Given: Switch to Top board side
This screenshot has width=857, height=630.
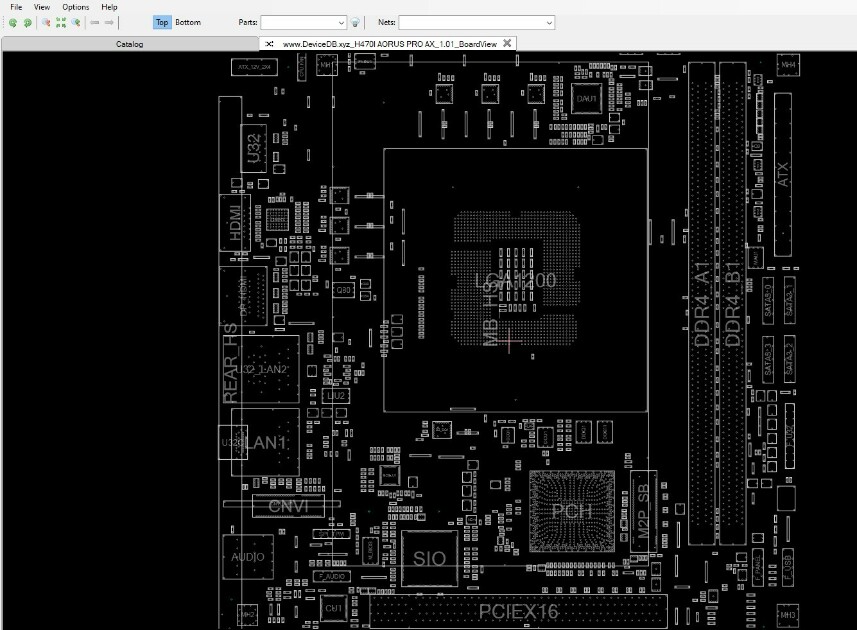Looking at the screenshot, I should coord(162,22).
